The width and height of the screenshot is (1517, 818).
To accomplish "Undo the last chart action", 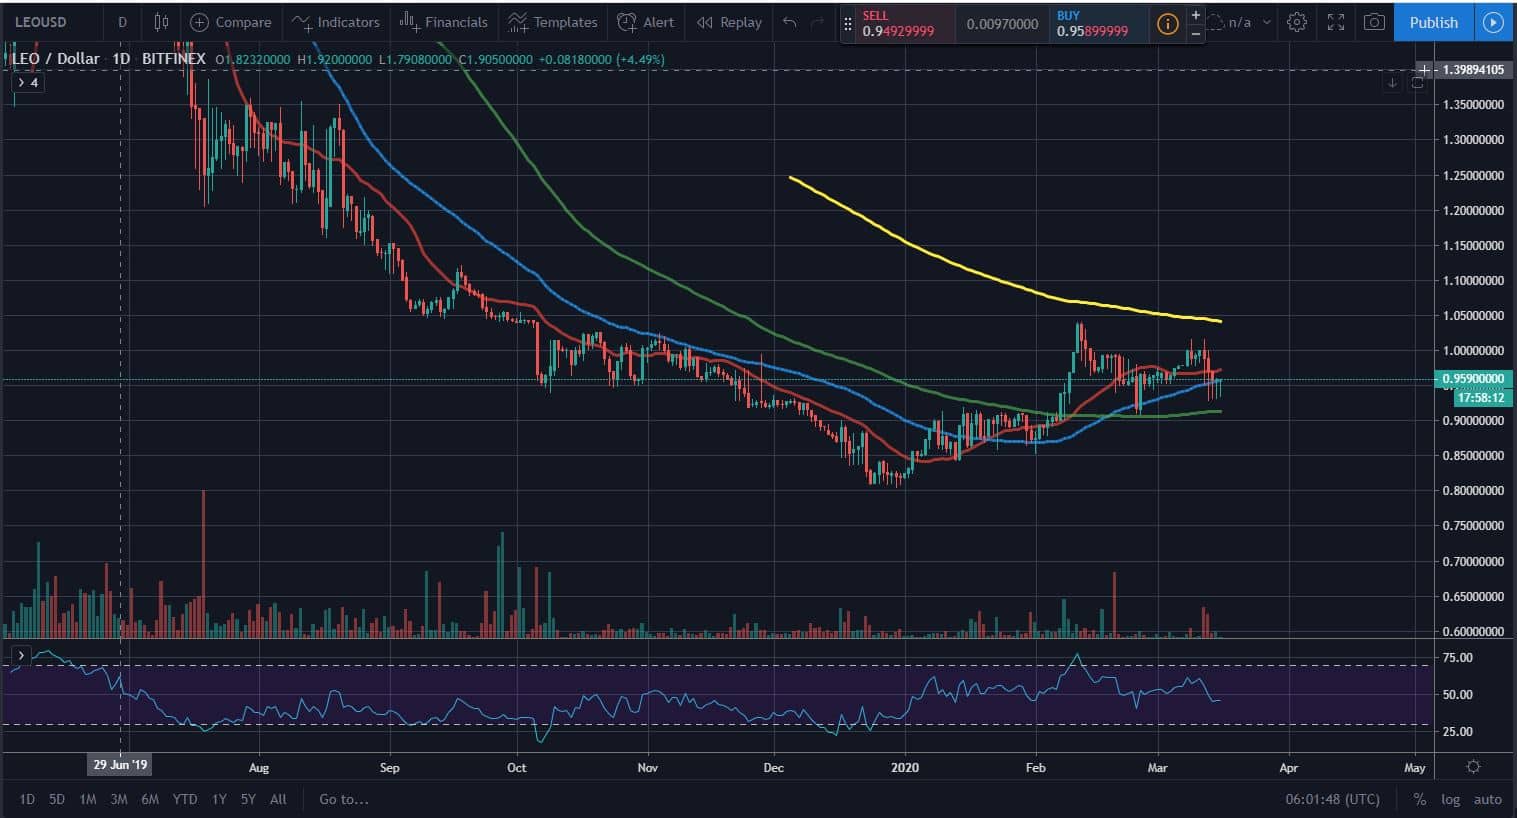I will click(x=790, y=22).
